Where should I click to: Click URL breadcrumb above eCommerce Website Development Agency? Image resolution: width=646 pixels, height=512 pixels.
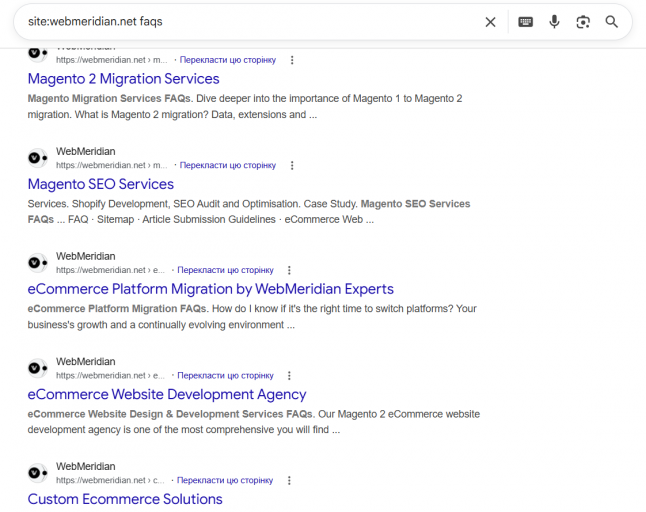pos(110,376)
